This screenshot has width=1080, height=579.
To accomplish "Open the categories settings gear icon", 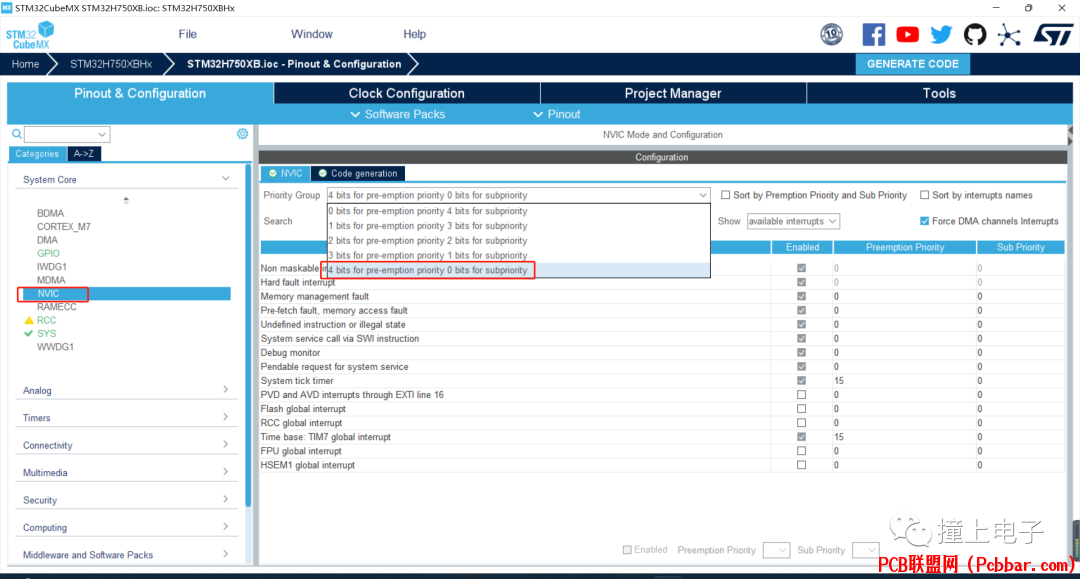I will (x=242, y=134).
